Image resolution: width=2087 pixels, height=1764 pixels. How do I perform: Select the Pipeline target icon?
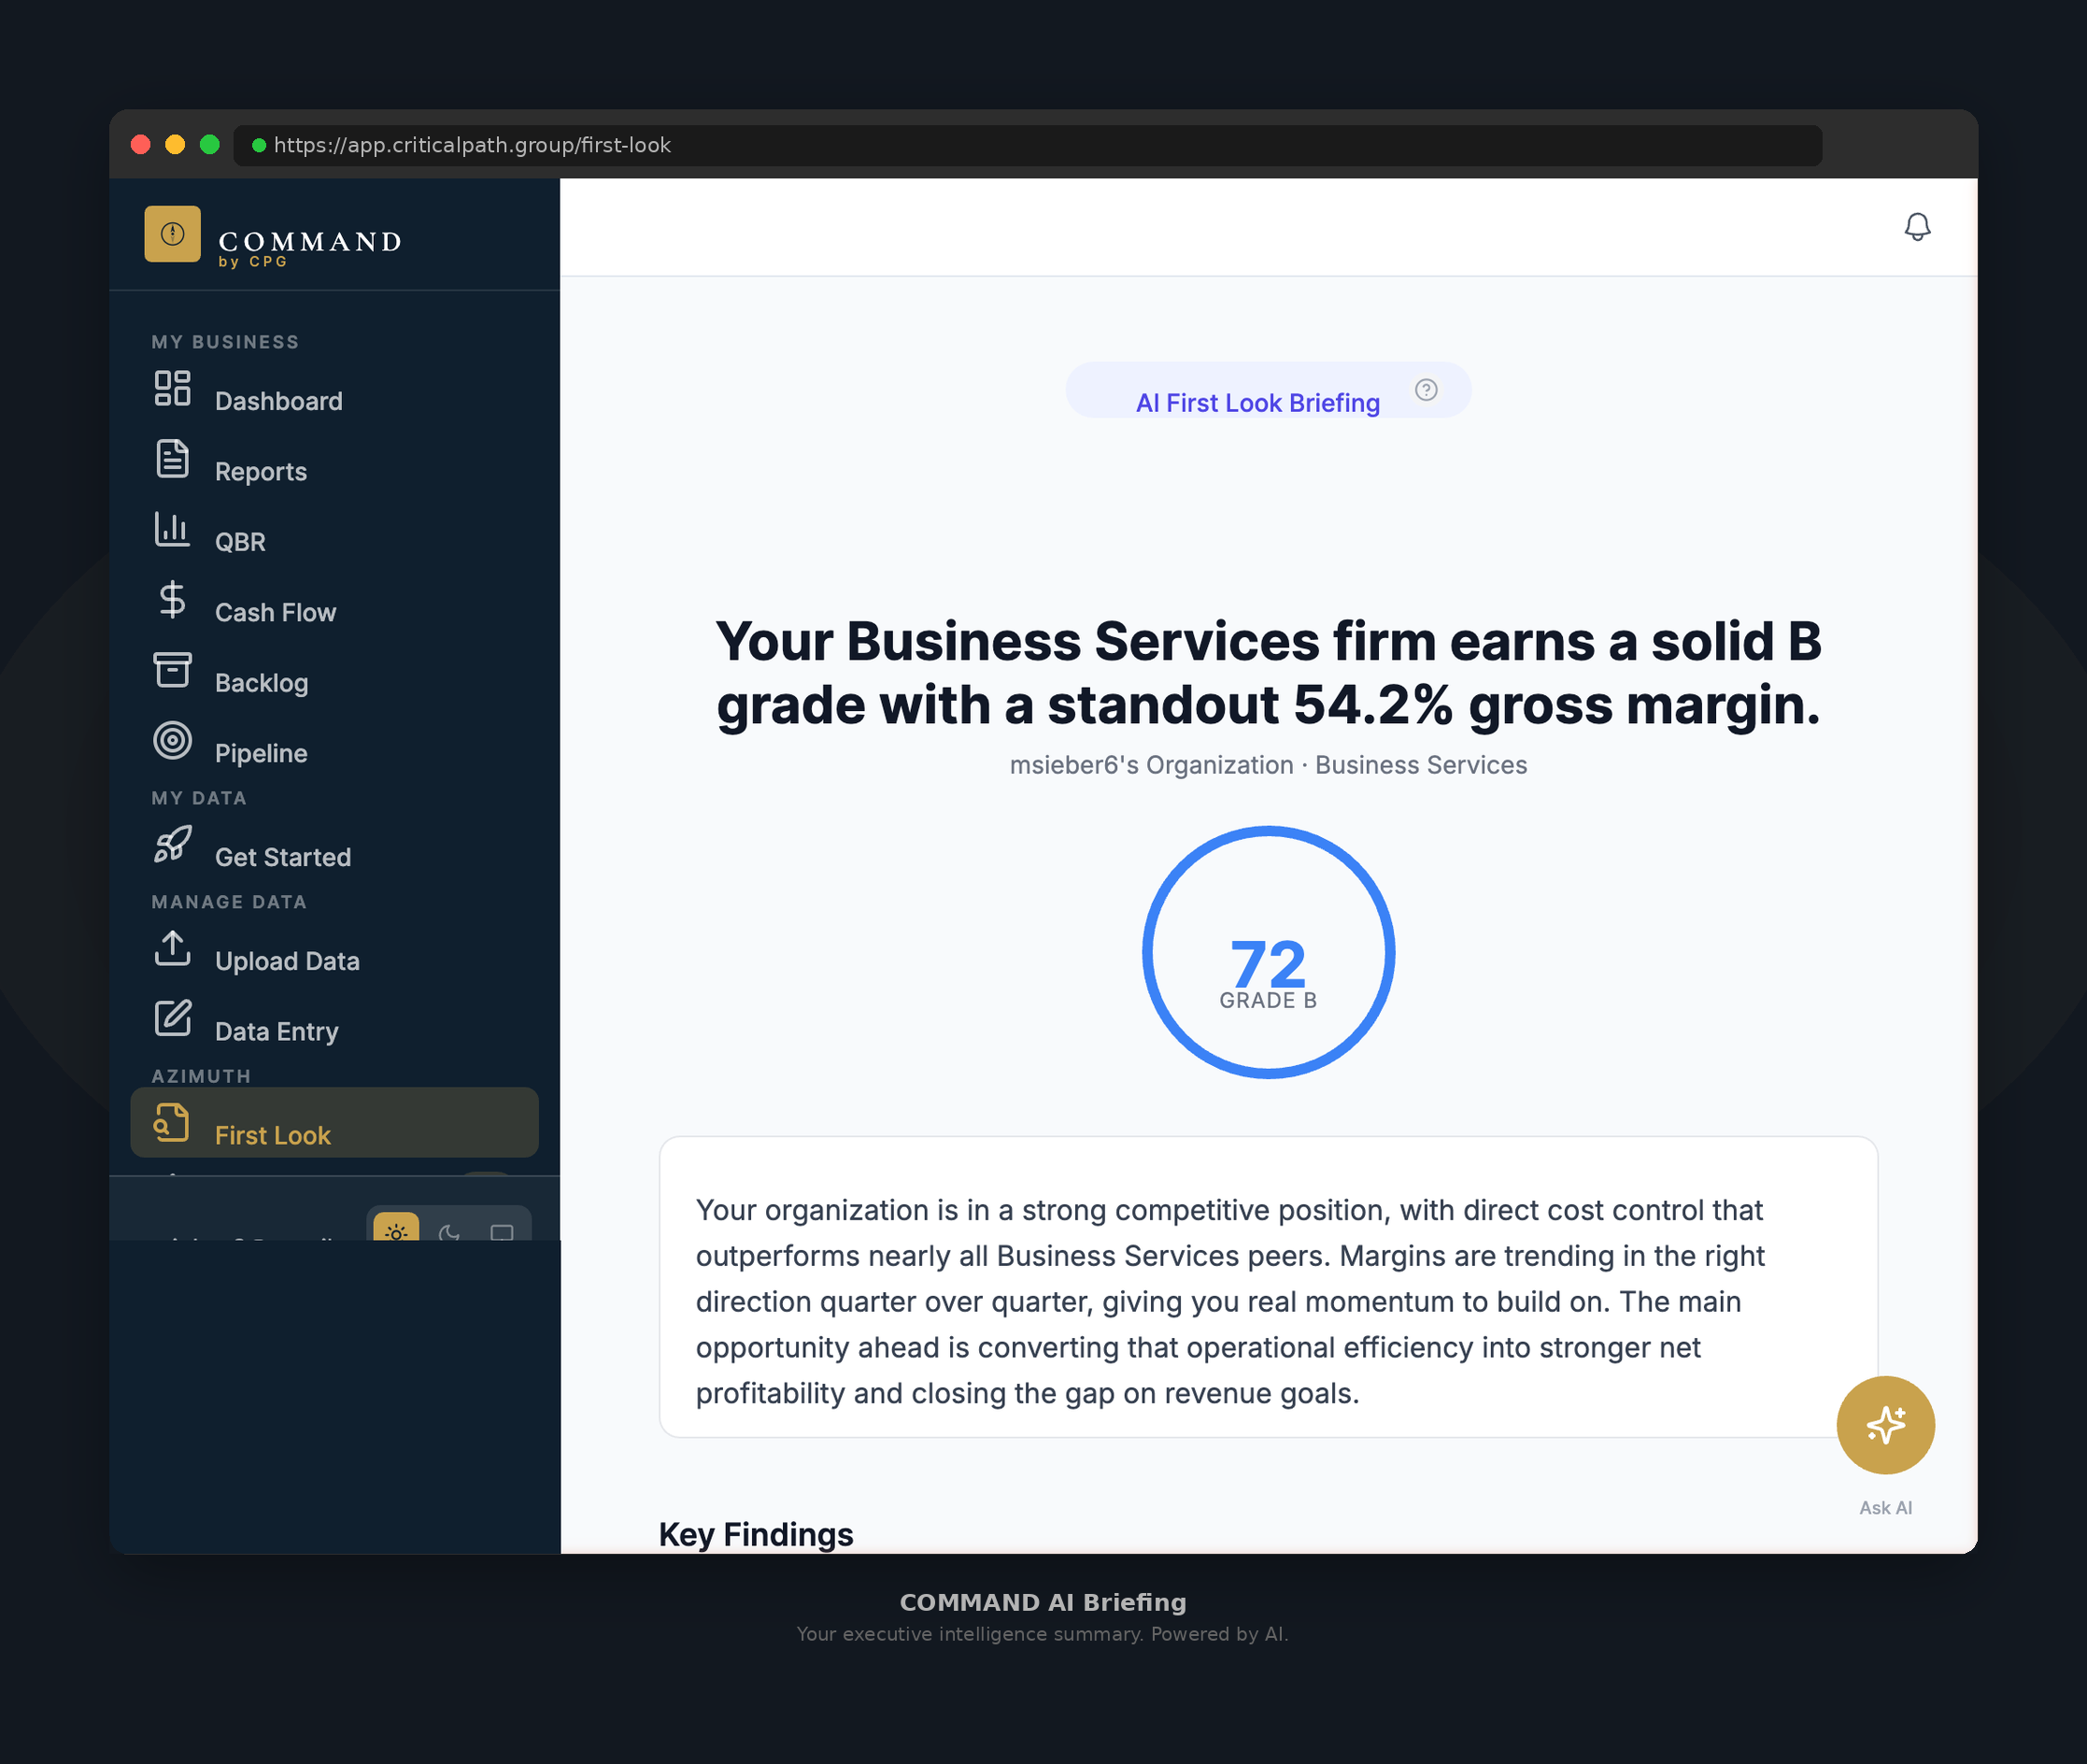click(x=172, y=741)
